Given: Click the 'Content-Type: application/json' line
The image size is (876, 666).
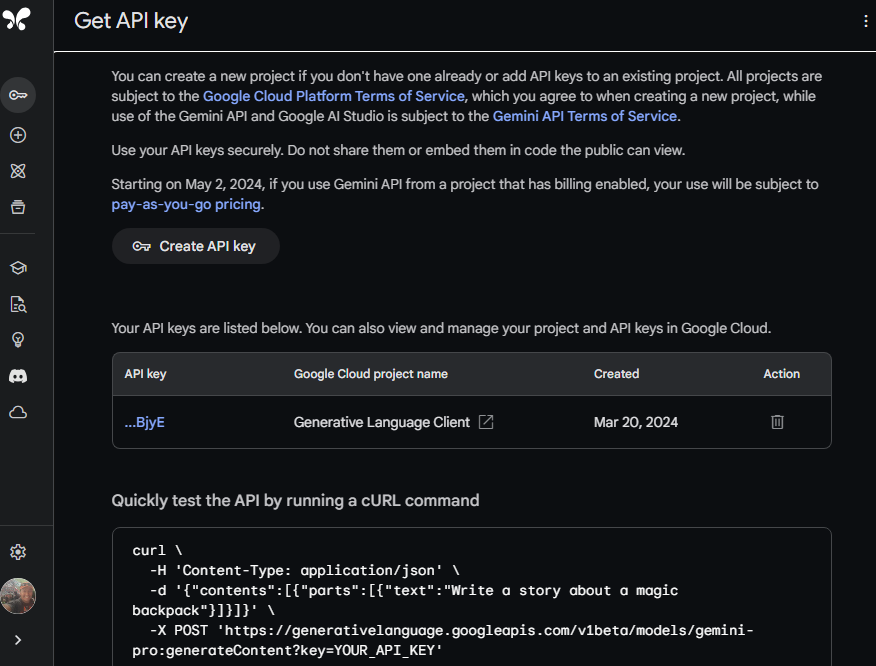Looking at the screenshot, I should click(304, 570).
